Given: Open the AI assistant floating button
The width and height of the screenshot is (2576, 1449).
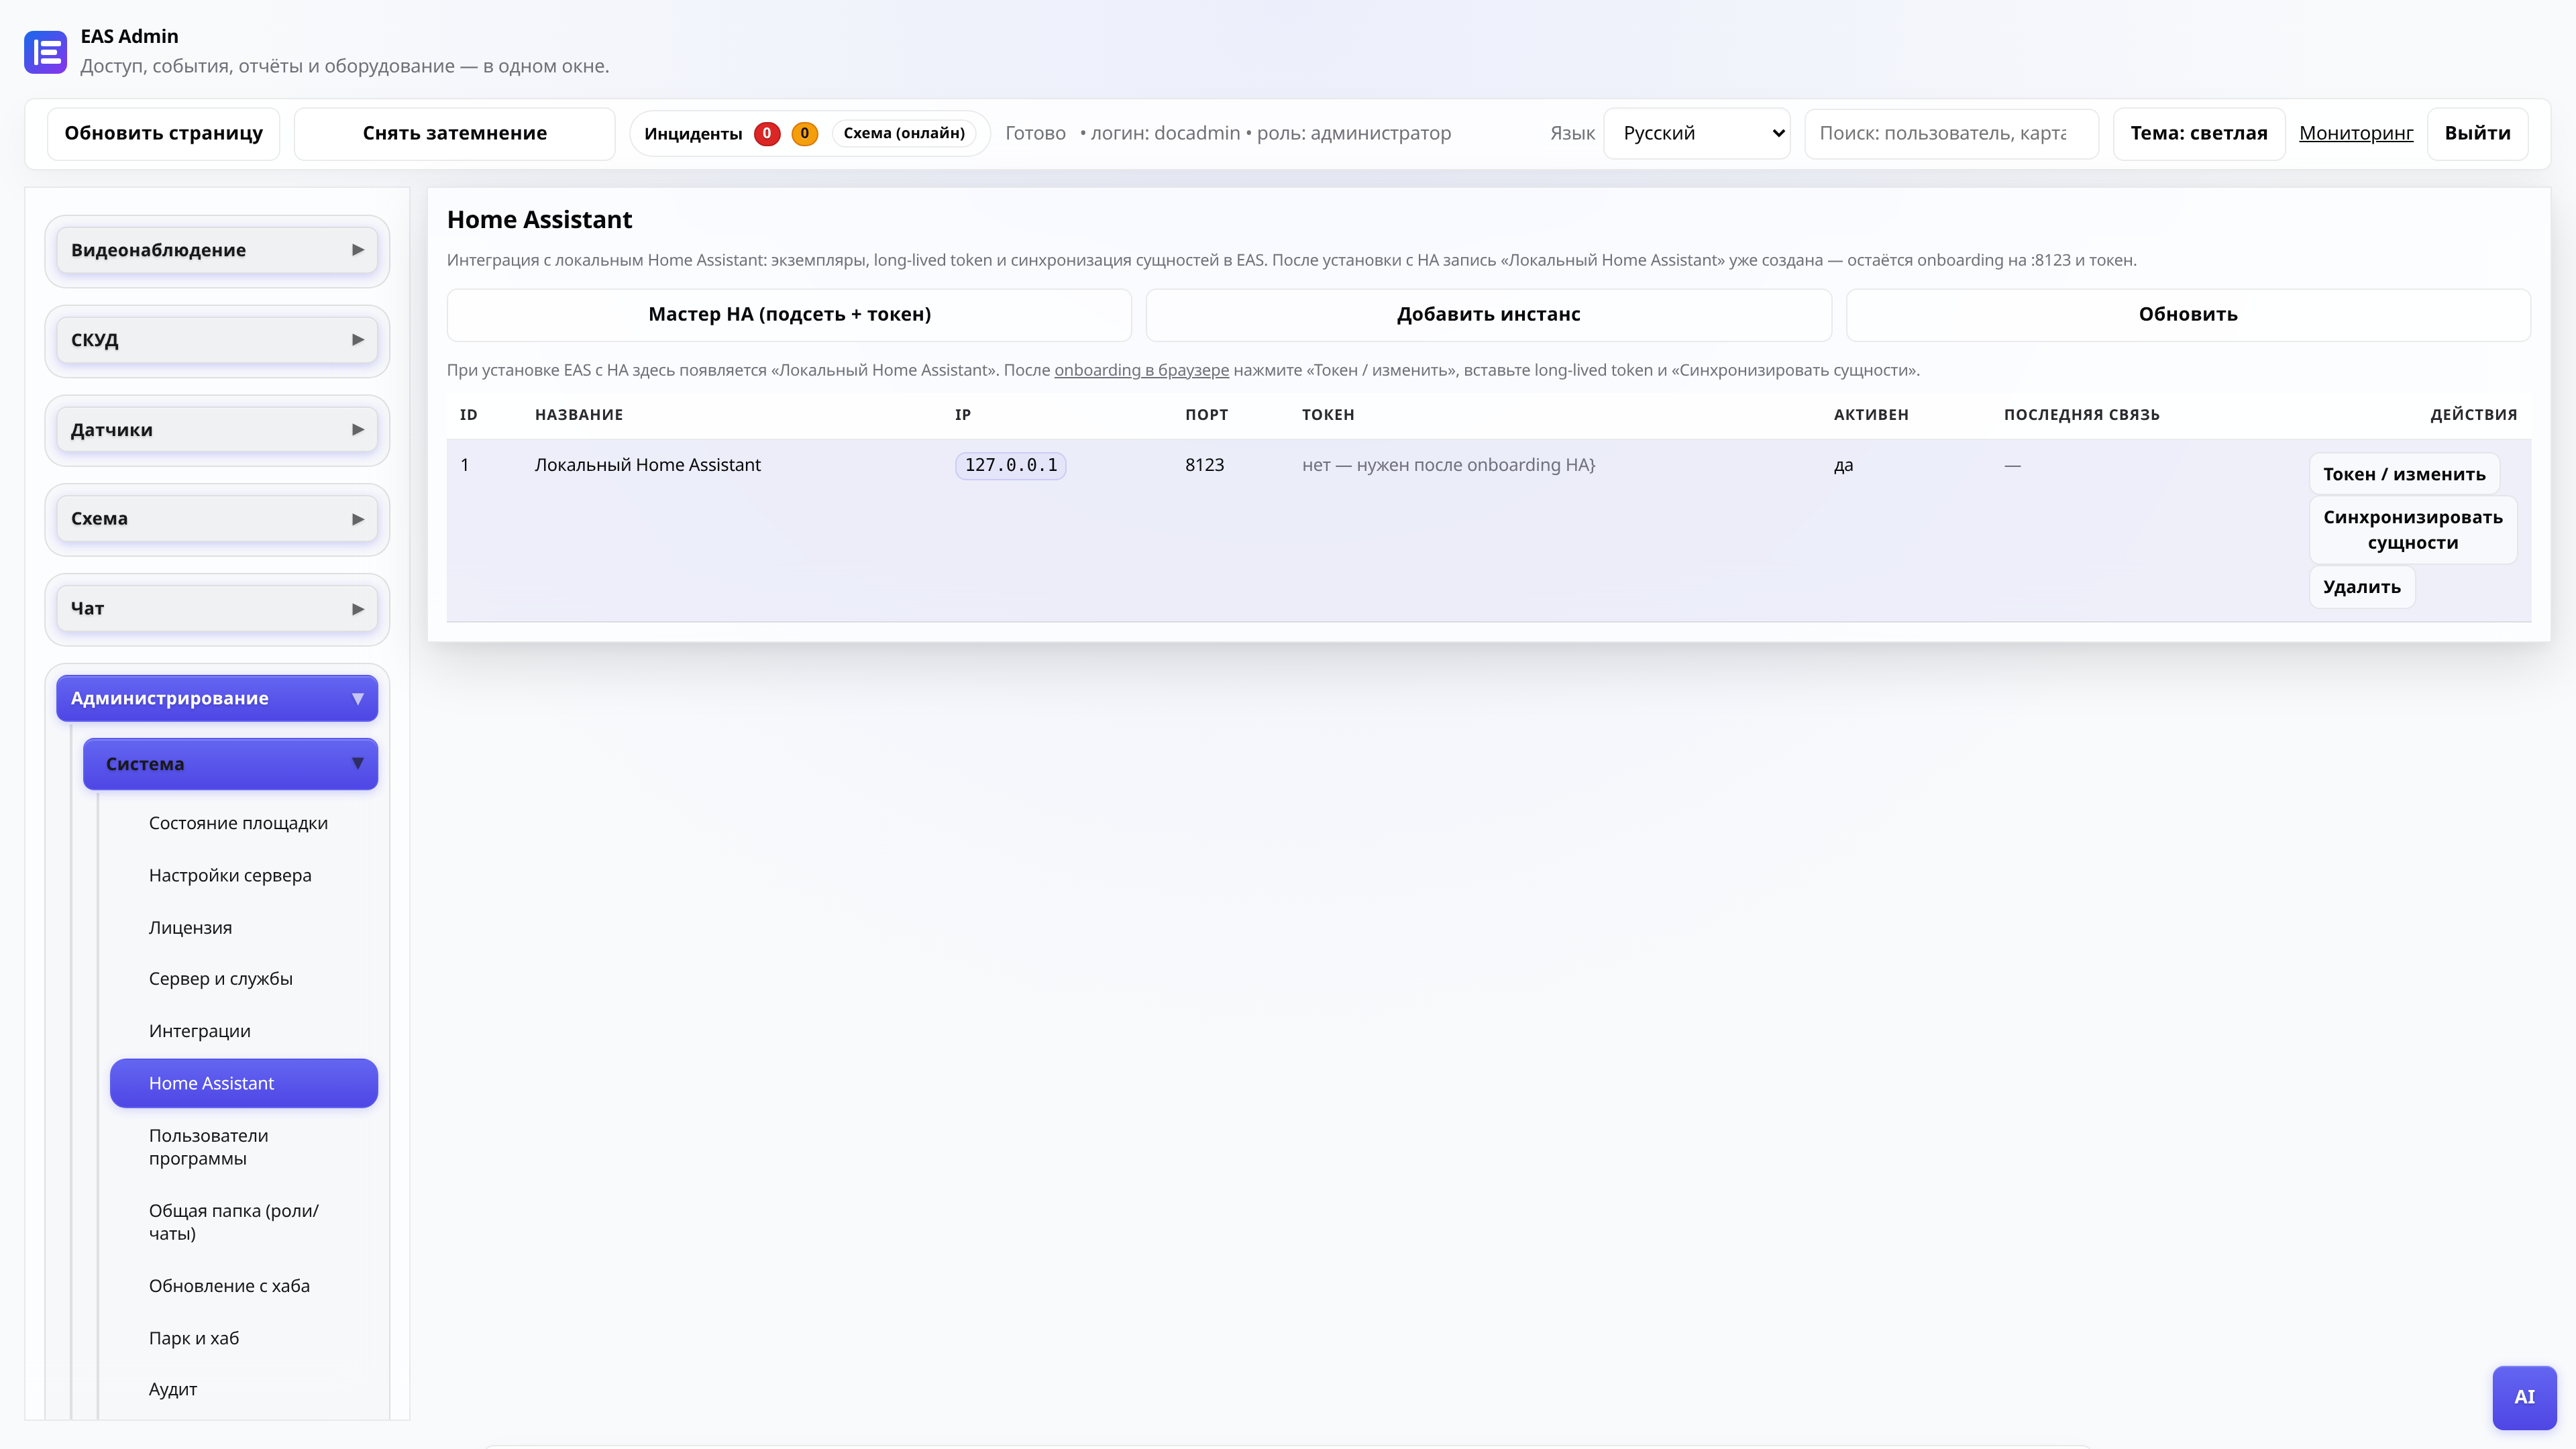Looking at the screenshot, I should 2524,1397.
